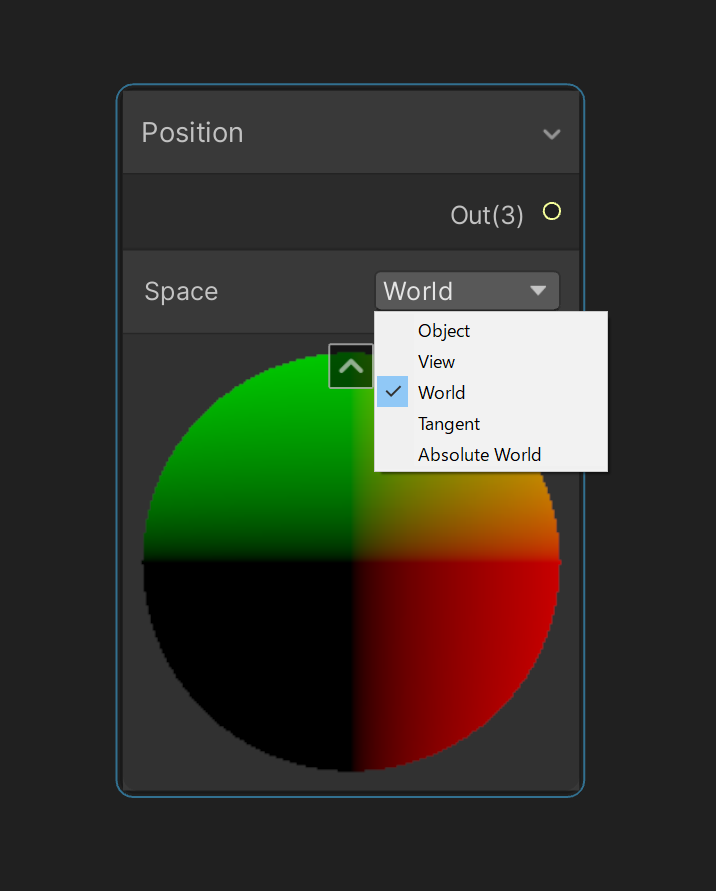
Task: Click the checkmark beside World
Action: (393, 392)
